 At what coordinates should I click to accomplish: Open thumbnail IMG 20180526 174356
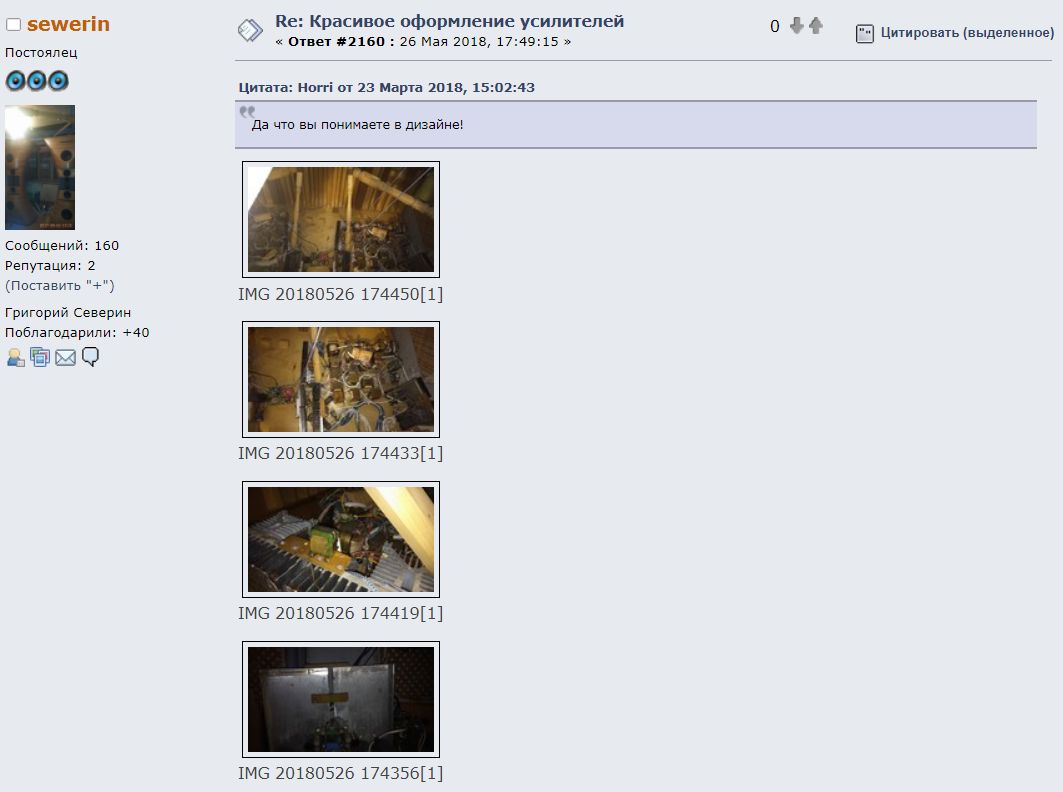(341, 700)
